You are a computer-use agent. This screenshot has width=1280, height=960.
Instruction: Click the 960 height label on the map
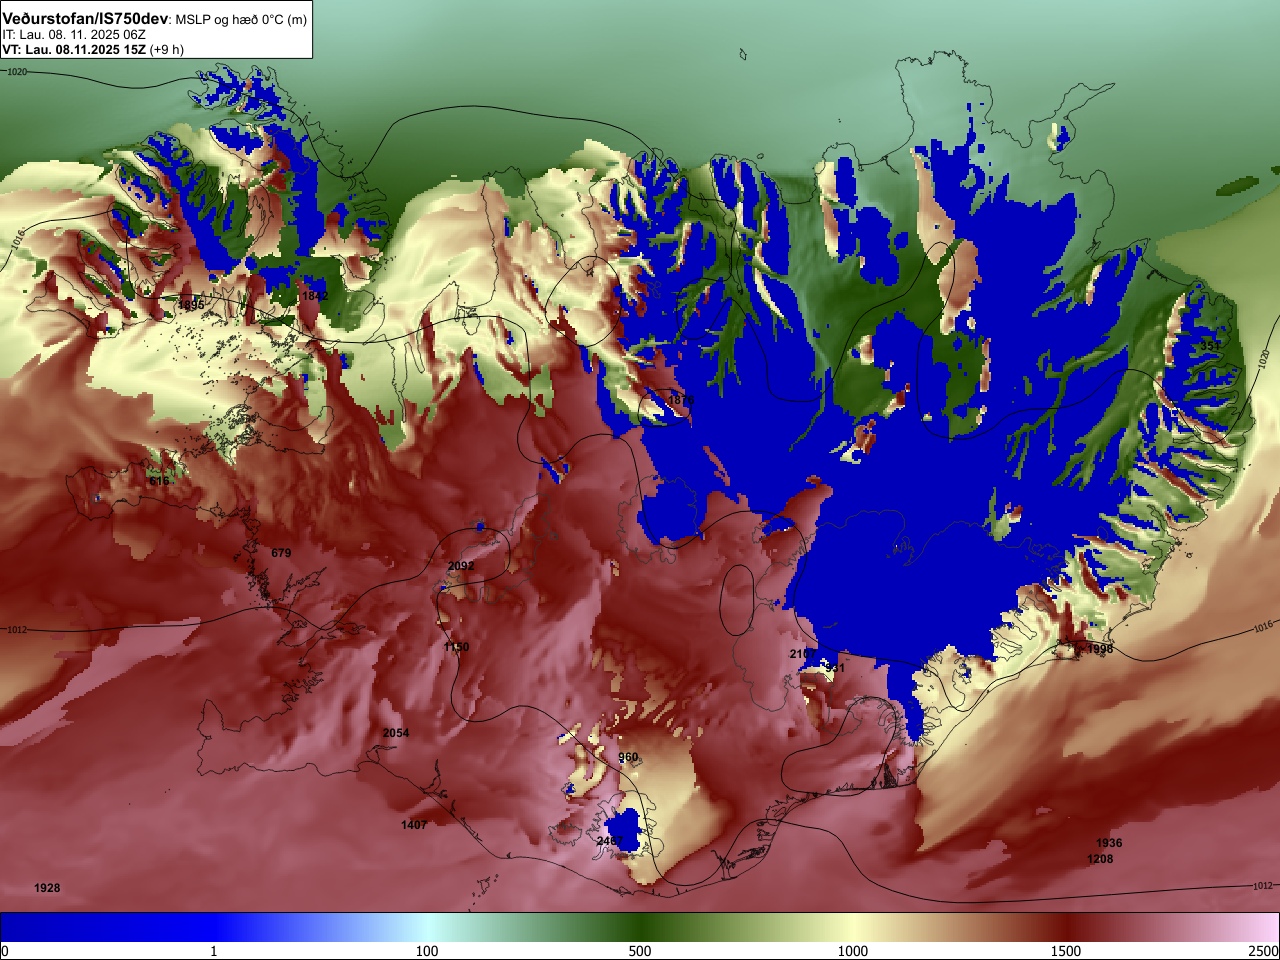(x=628, y=757)
